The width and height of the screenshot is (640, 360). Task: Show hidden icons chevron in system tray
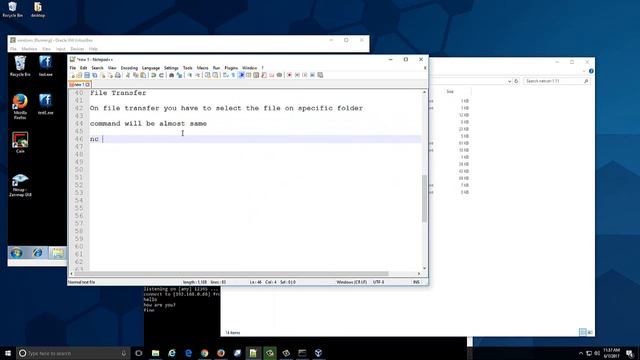[581, 353]
